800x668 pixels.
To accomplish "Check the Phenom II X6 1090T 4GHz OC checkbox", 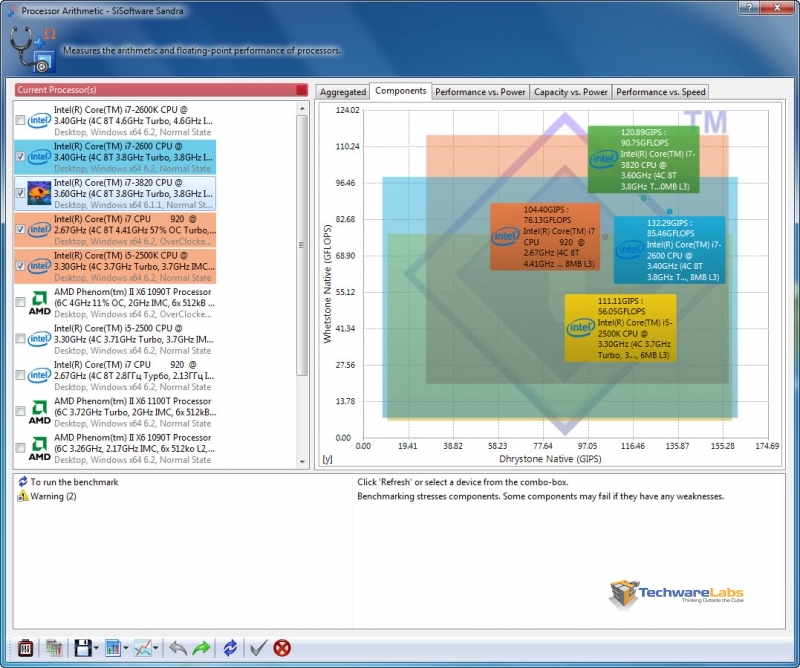I will tap(20, 303).
